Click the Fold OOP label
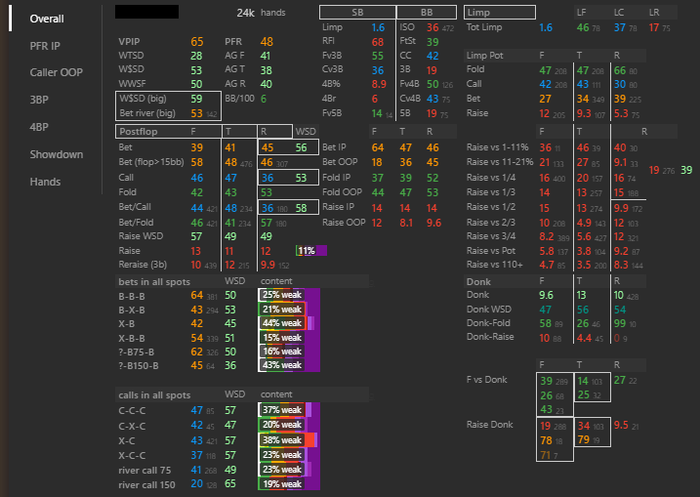Viewport: 700px width, 497px height. 342,192
